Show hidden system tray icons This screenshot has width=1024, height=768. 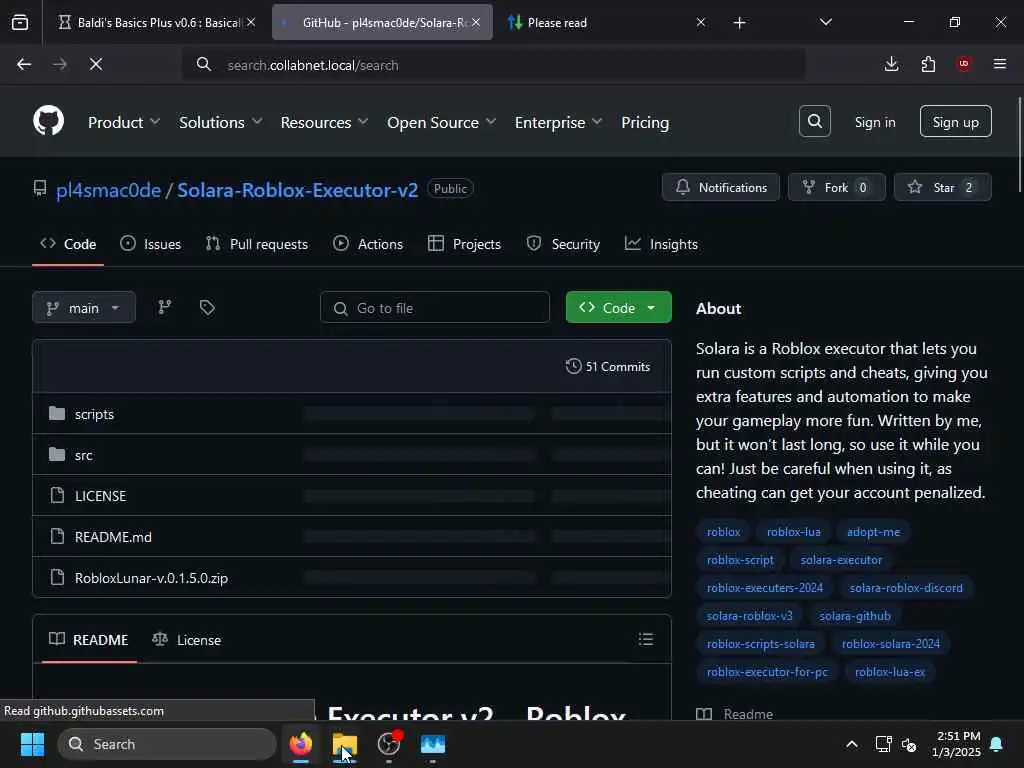[x=852, y=744]
